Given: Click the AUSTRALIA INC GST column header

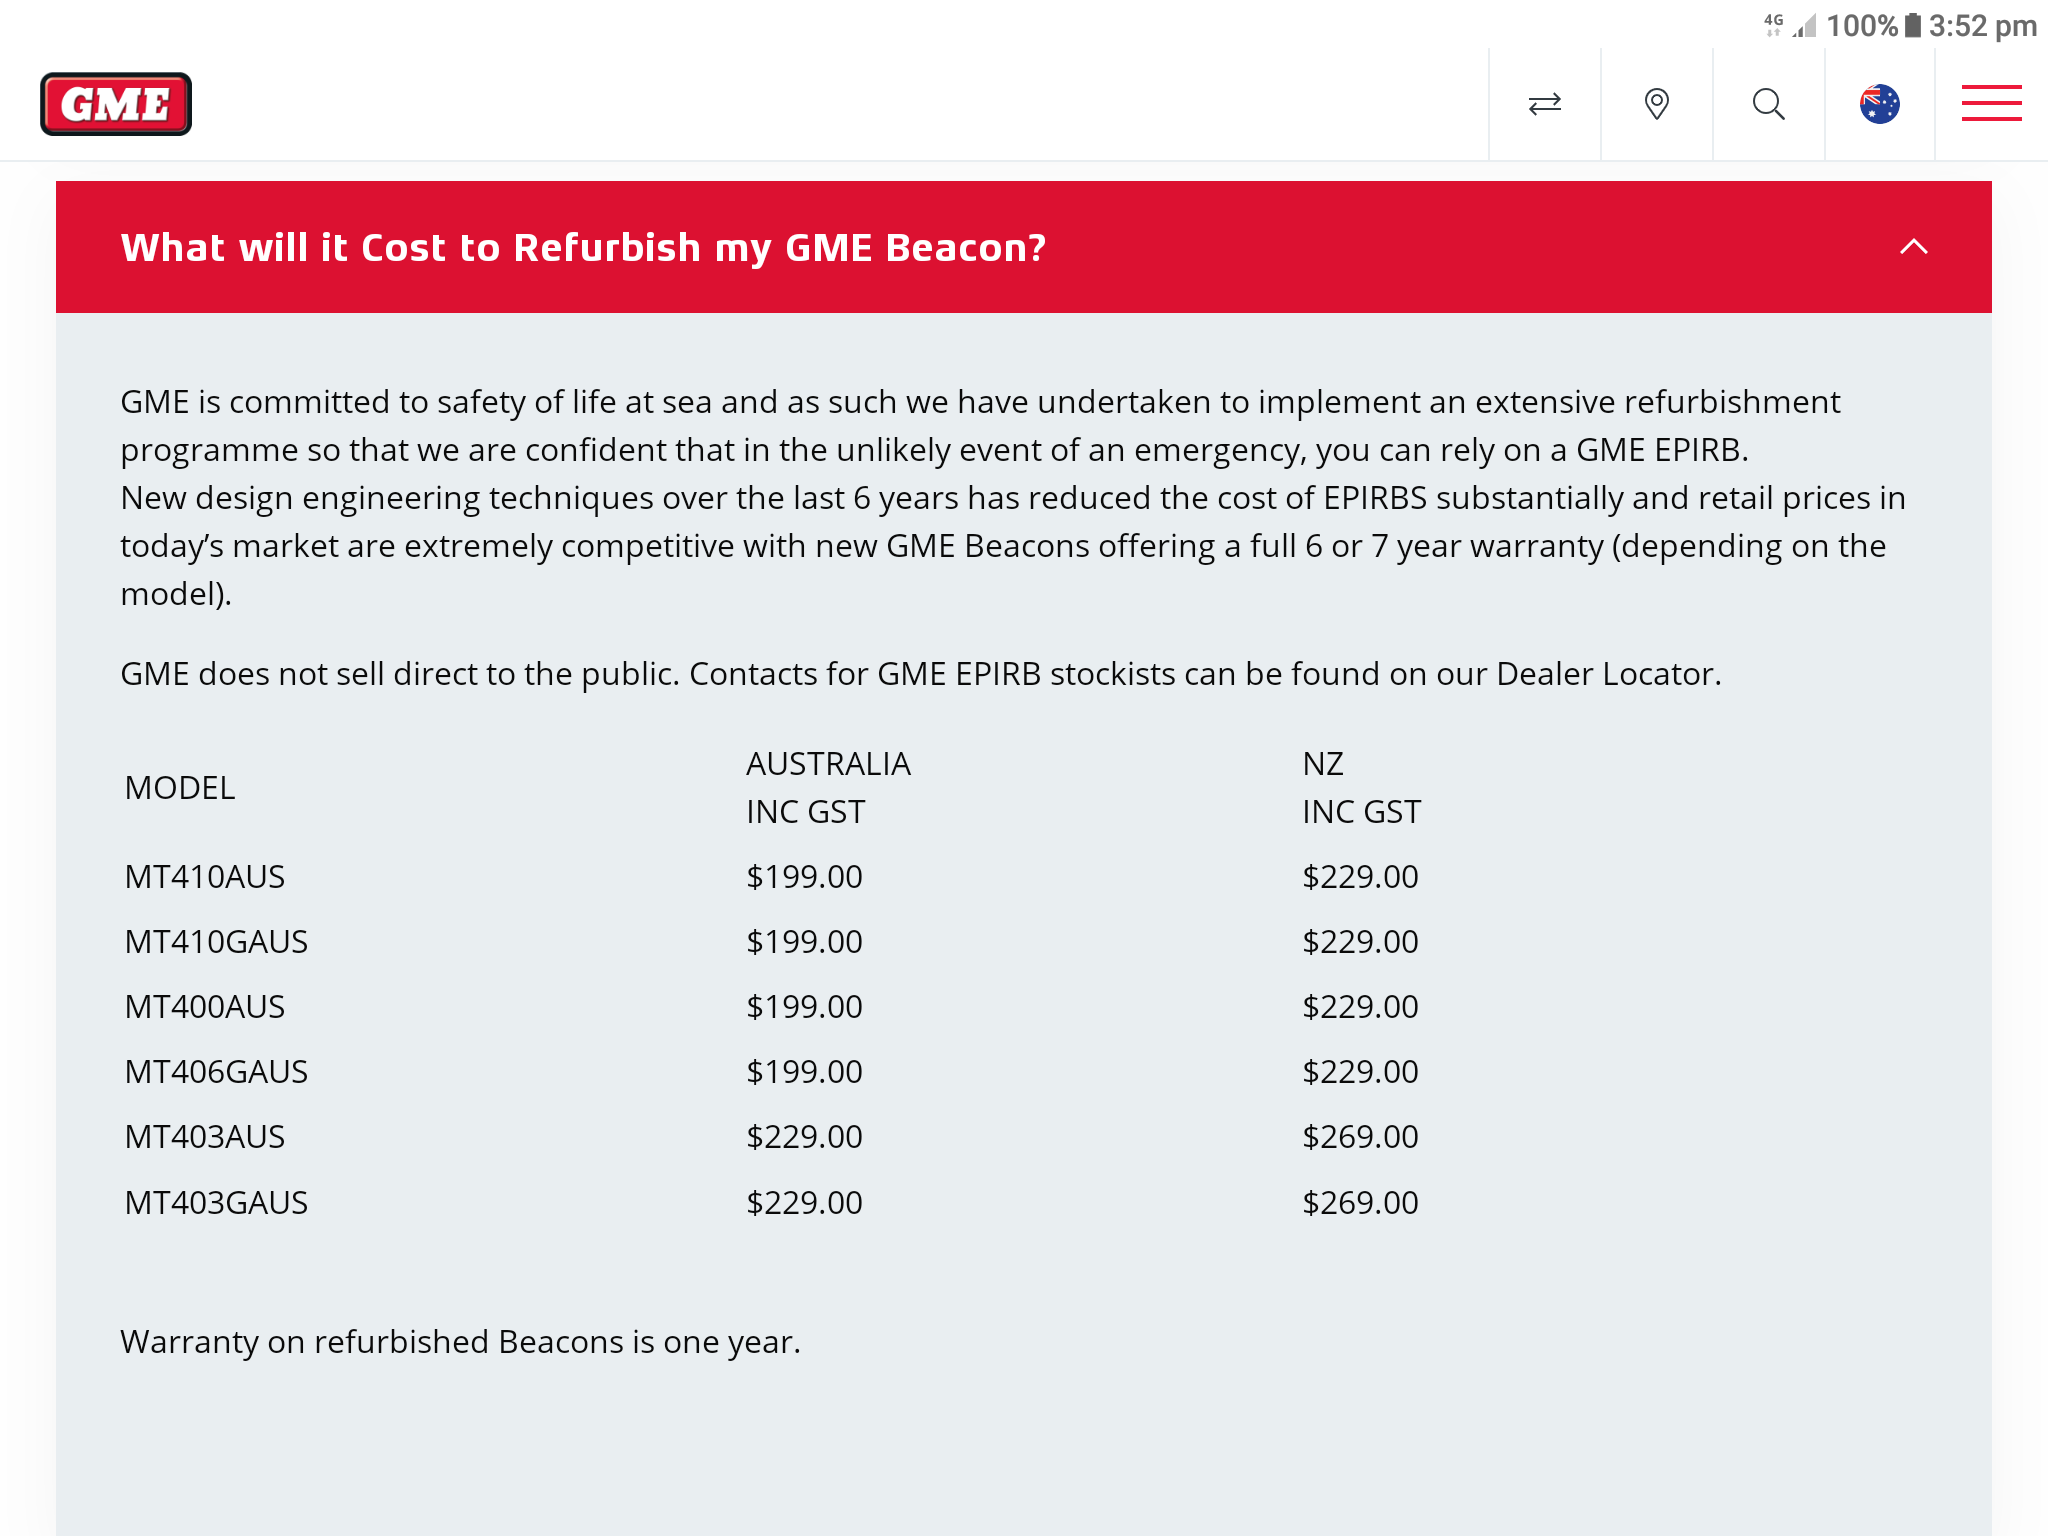Looking at the screenshot, I should [828, 788].
